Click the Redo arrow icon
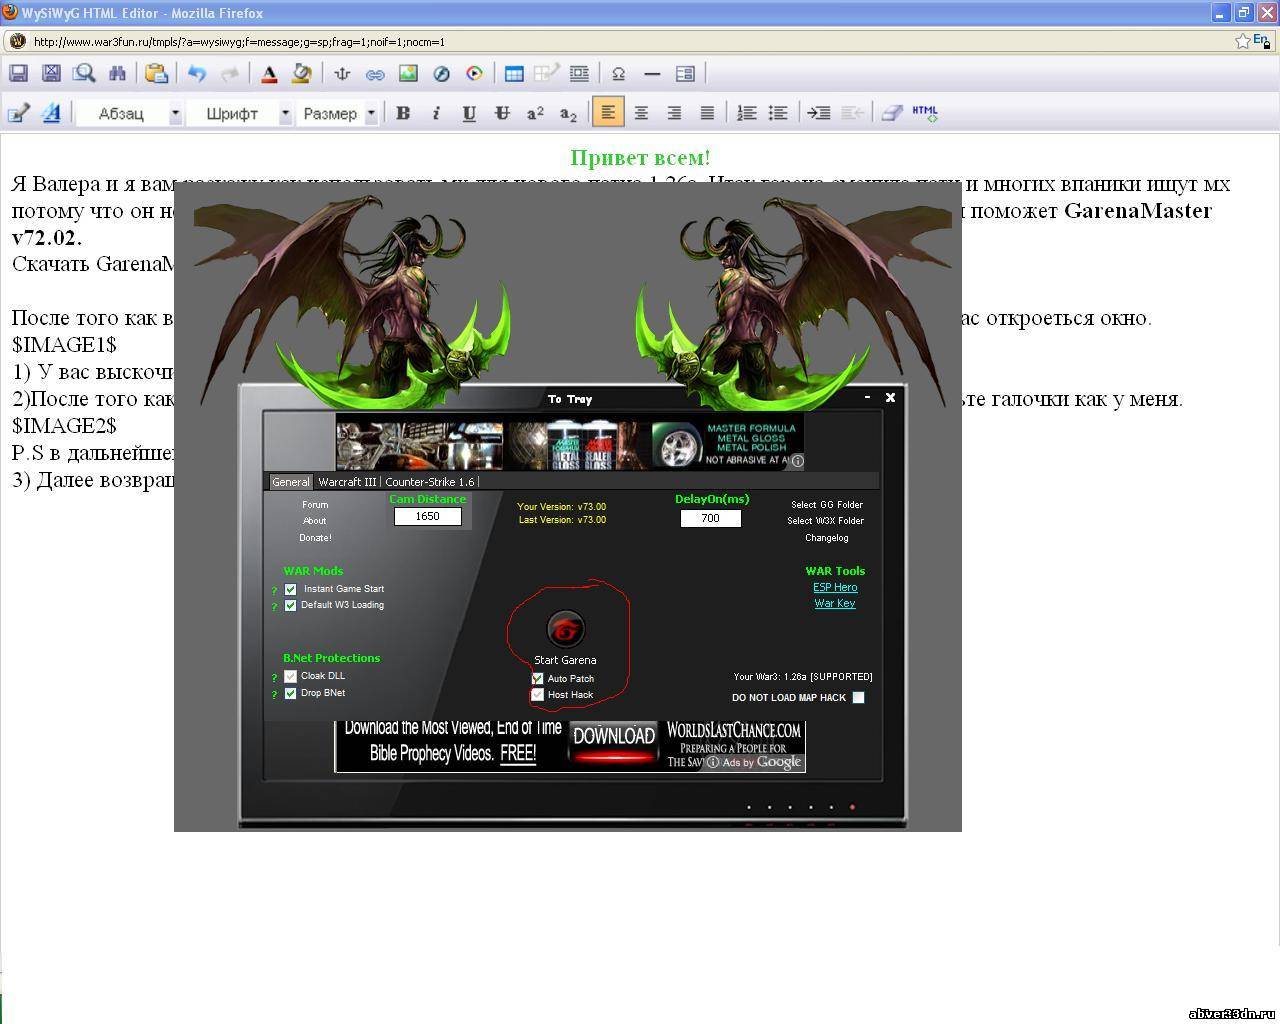Viewport: 1280px width, 1024px height. pyautogui.click(x=230, y=73)
